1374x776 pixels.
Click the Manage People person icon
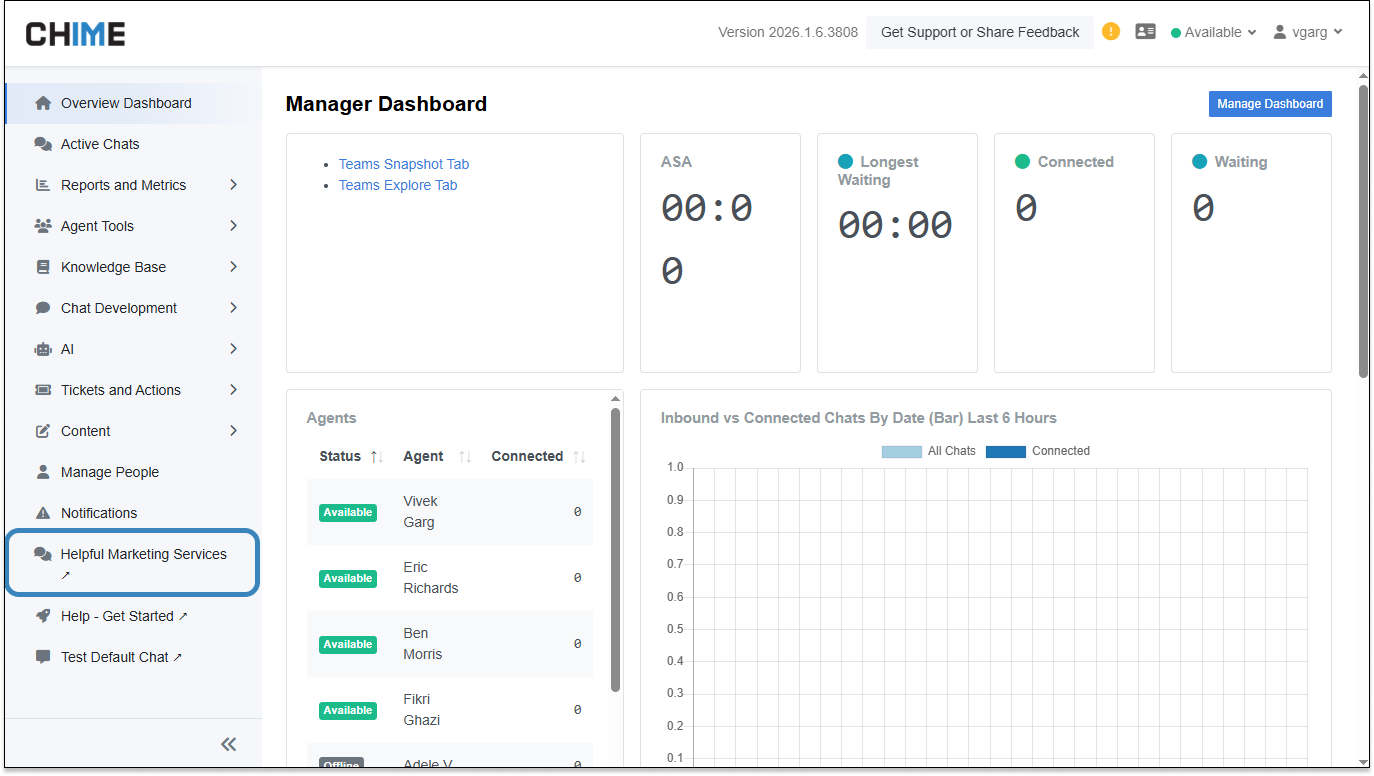43,472
